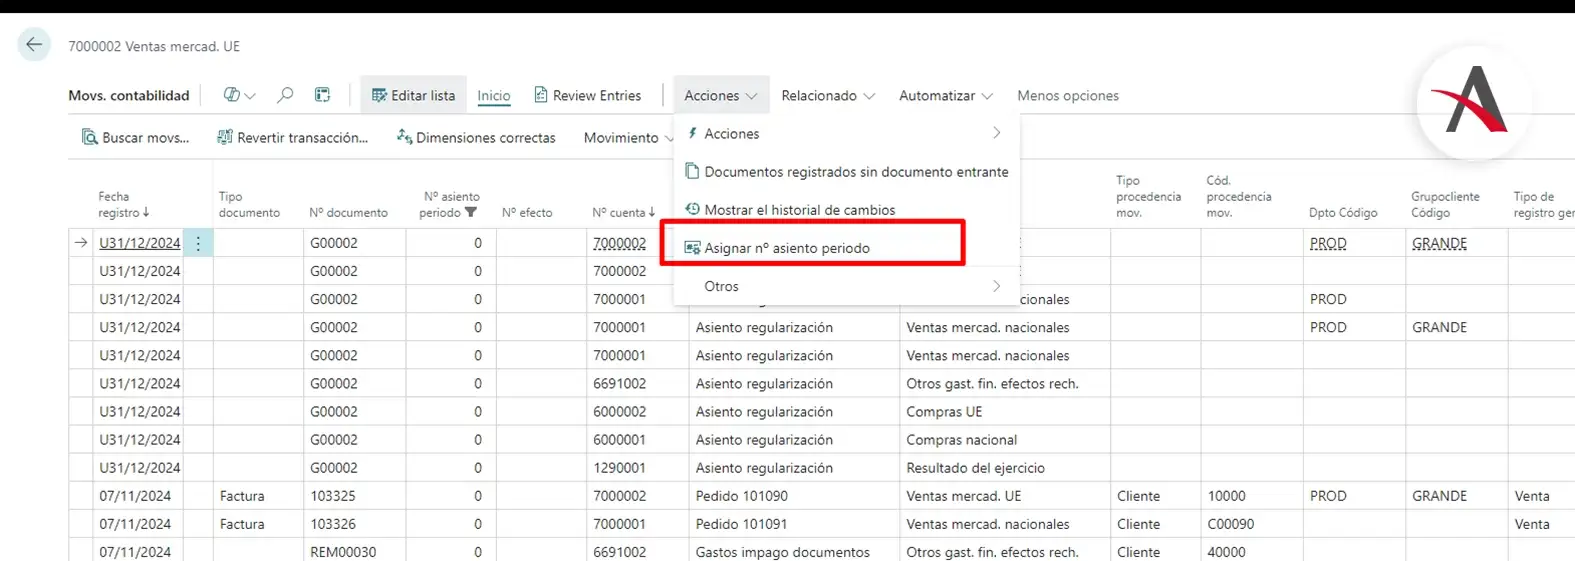Click Menos opciones

pos(1067,95)
